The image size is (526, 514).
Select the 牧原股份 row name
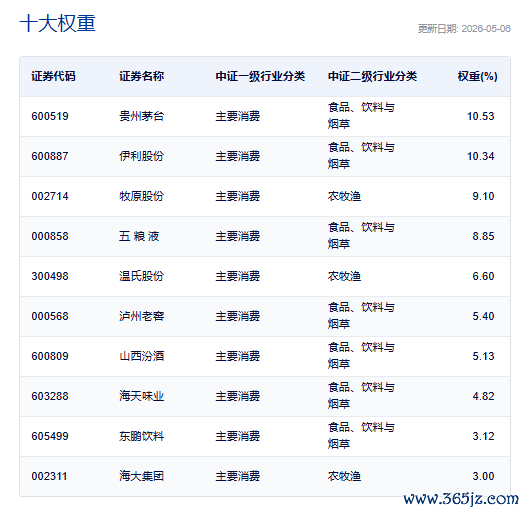[x=142, y=196]
